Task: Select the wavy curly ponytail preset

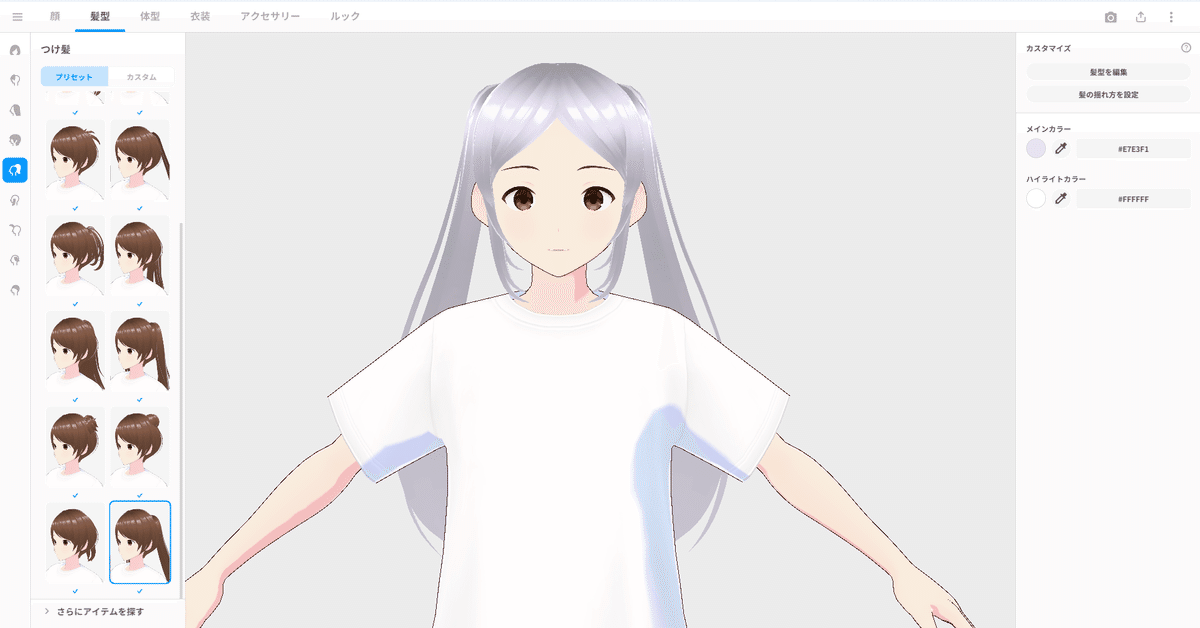Action: point(75,257)
